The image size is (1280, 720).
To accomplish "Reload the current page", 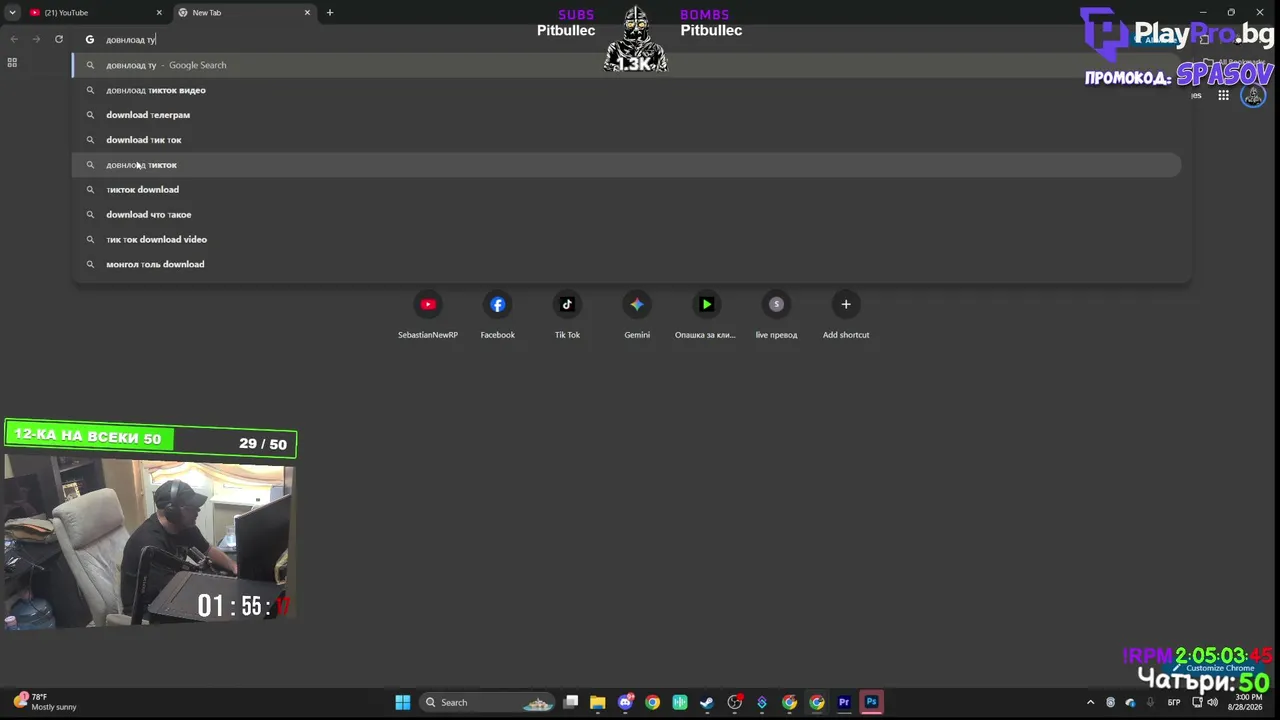I will pos(59,39).
